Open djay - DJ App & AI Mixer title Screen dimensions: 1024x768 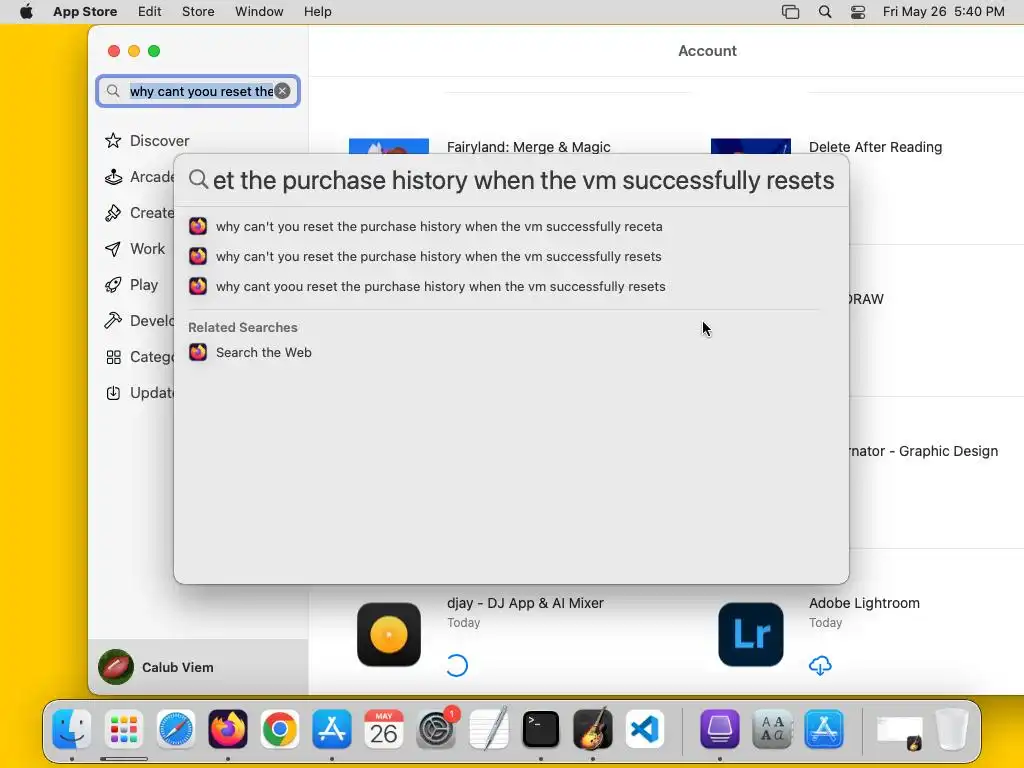[x=525, y=603]
